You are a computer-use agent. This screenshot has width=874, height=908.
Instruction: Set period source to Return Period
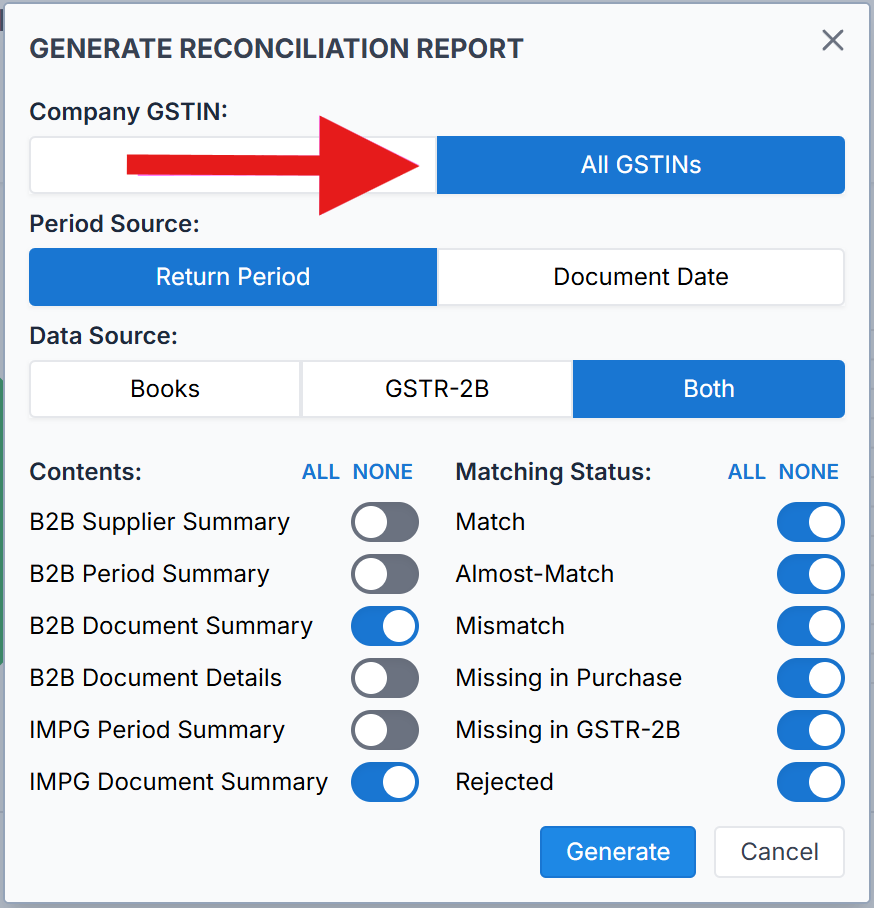233,277
